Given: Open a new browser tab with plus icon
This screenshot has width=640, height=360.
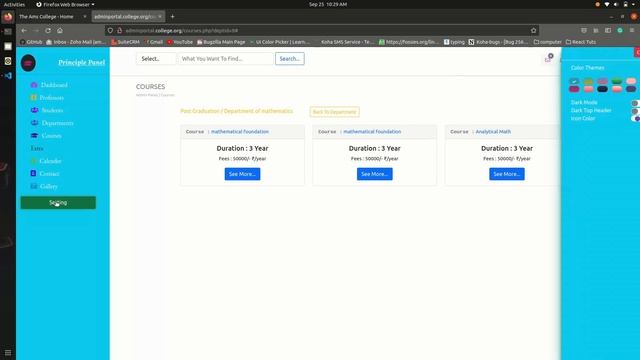Looking at the screenshot, I should coord(172,17).
